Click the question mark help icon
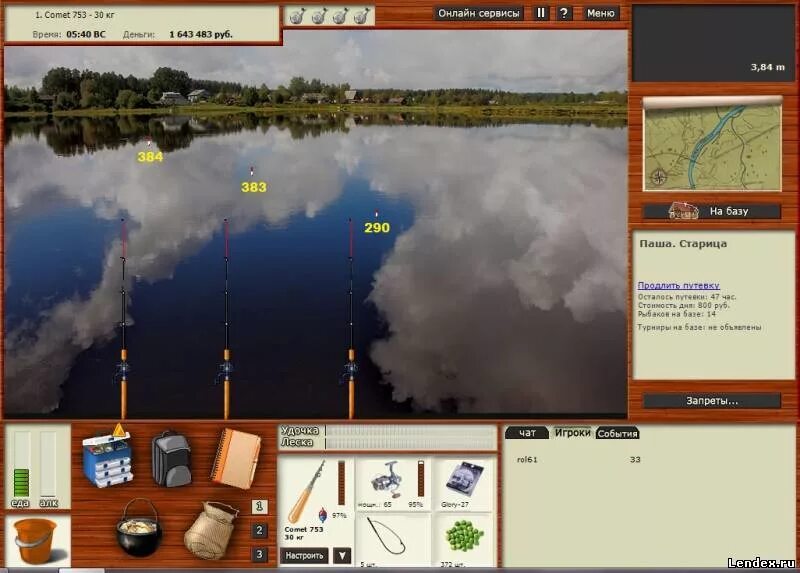Screen dimensions: 800x573 (564, 13)
